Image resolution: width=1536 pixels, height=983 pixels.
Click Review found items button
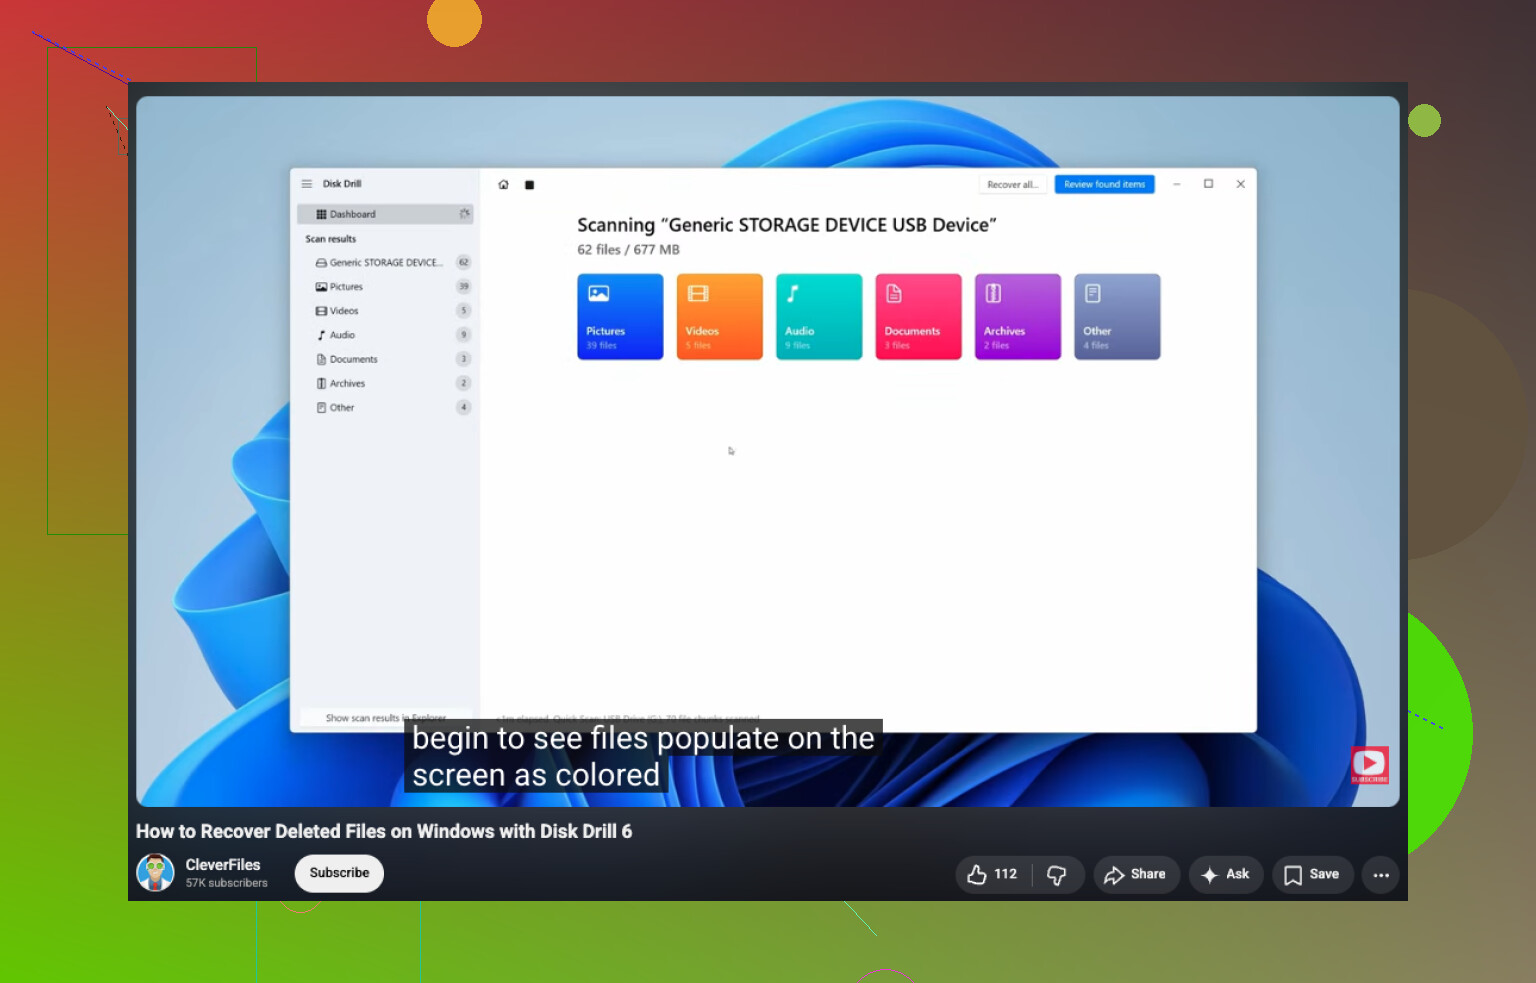[1104, 185]
